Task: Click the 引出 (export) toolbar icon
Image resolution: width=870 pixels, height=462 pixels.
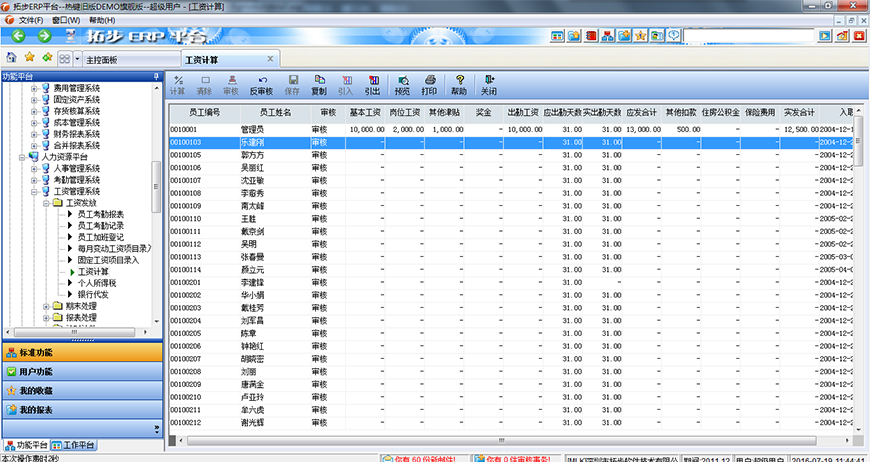Action: (372, 84)
